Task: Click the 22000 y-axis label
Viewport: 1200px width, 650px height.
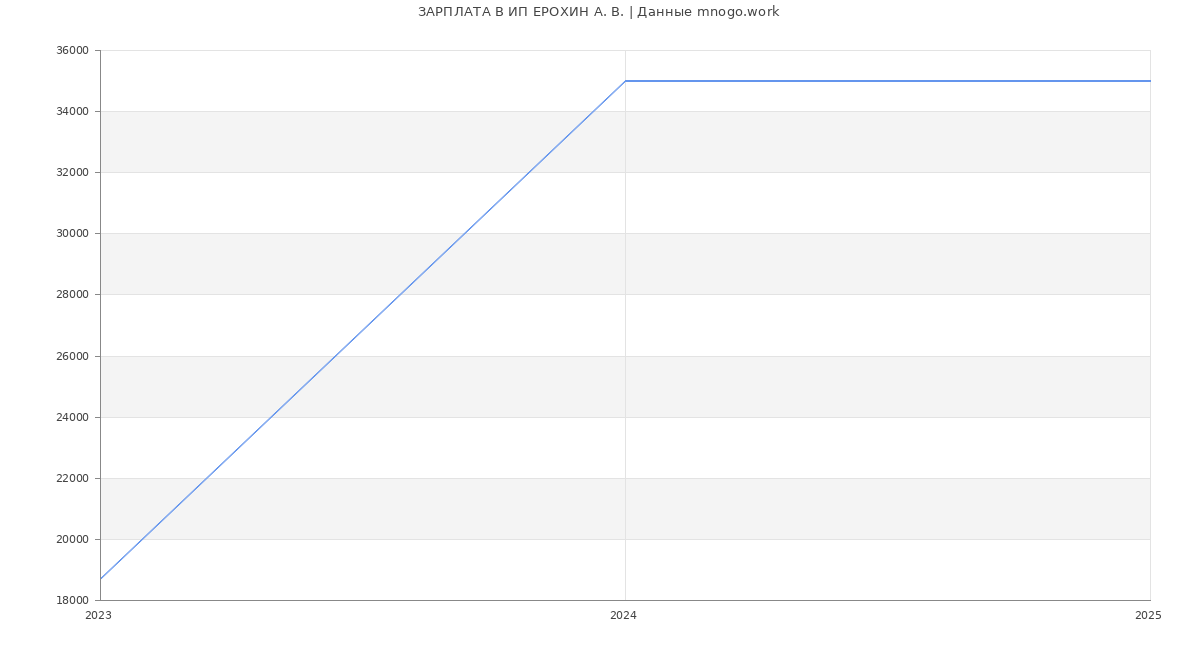Action: (x=74, y=479)
